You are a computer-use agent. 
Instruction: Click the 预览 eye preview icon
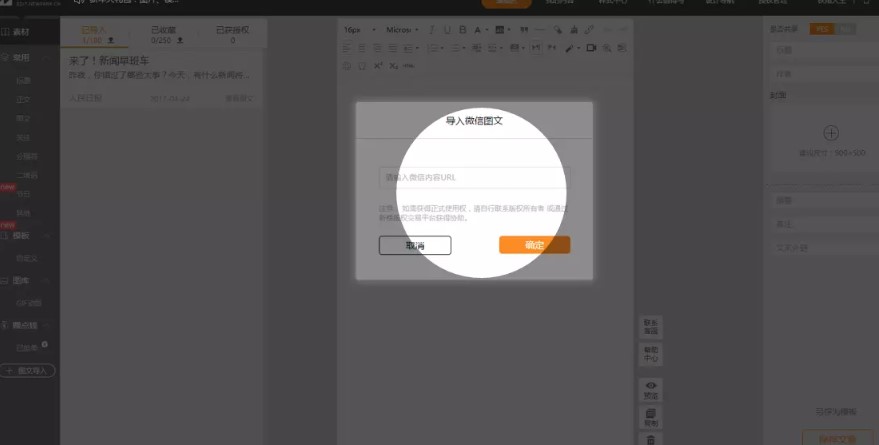(651, 388)
